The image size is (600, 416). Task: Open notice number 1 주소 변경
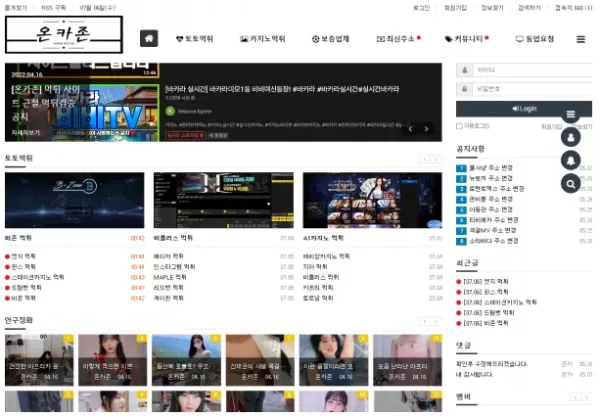pyautogui.click(x=491, y=168)
